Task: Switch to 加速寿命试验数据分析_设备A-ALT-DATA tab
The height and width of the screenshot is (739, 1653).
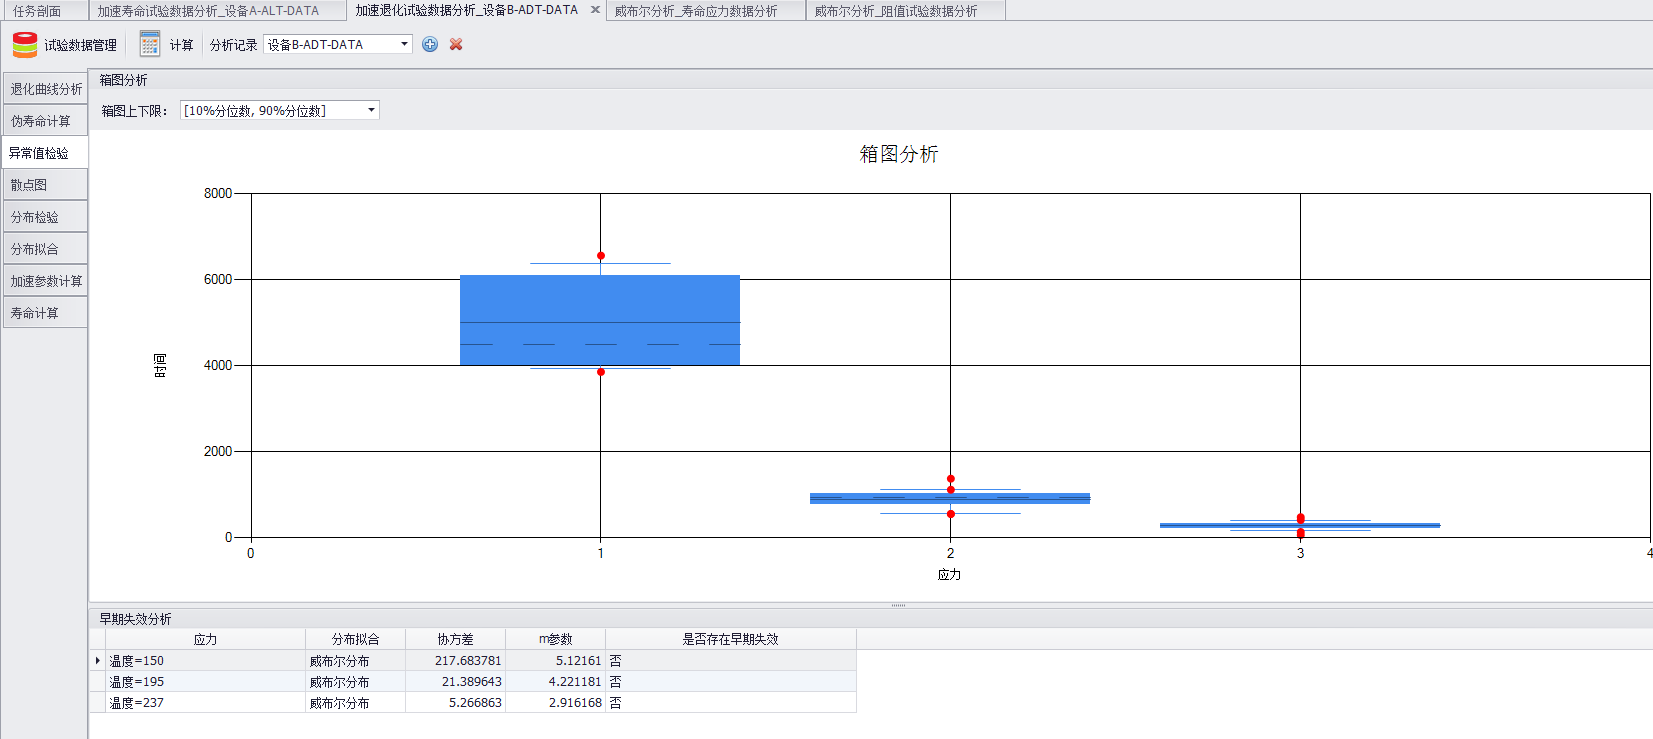Action: coord(208,11)
